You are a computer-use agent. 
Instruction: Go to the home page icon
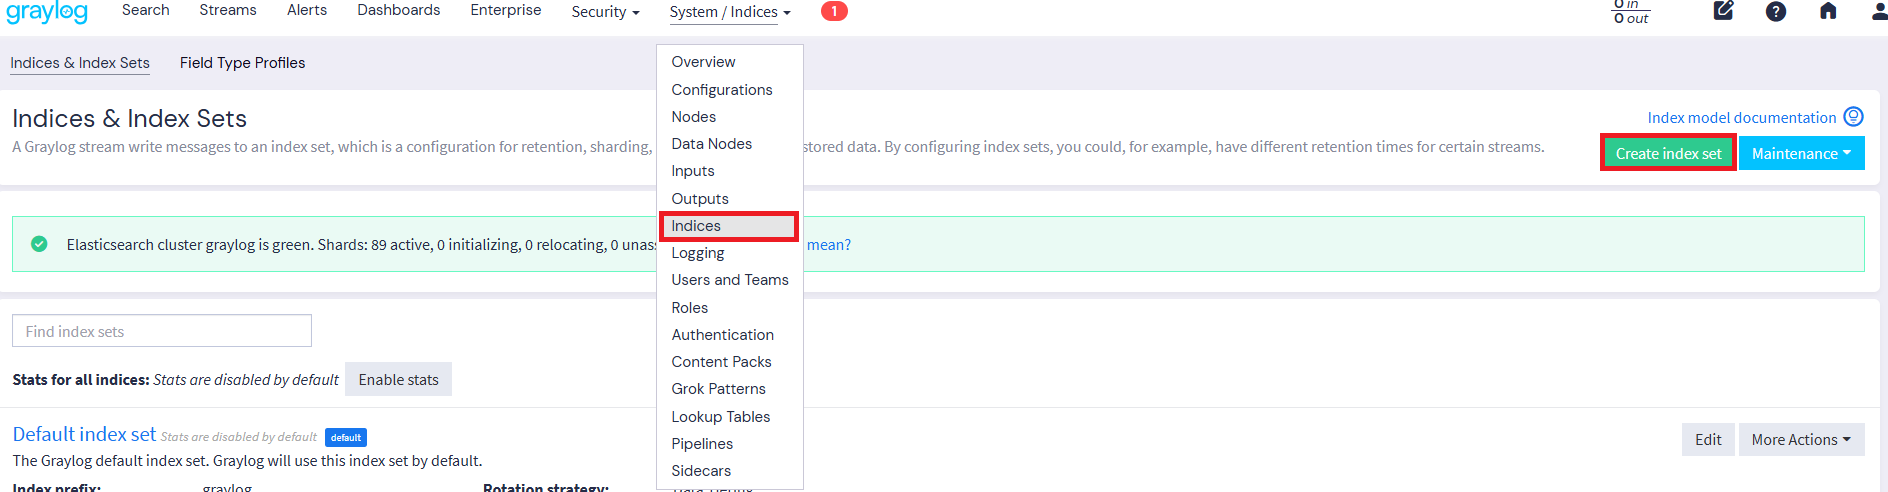coord(1828,11)
